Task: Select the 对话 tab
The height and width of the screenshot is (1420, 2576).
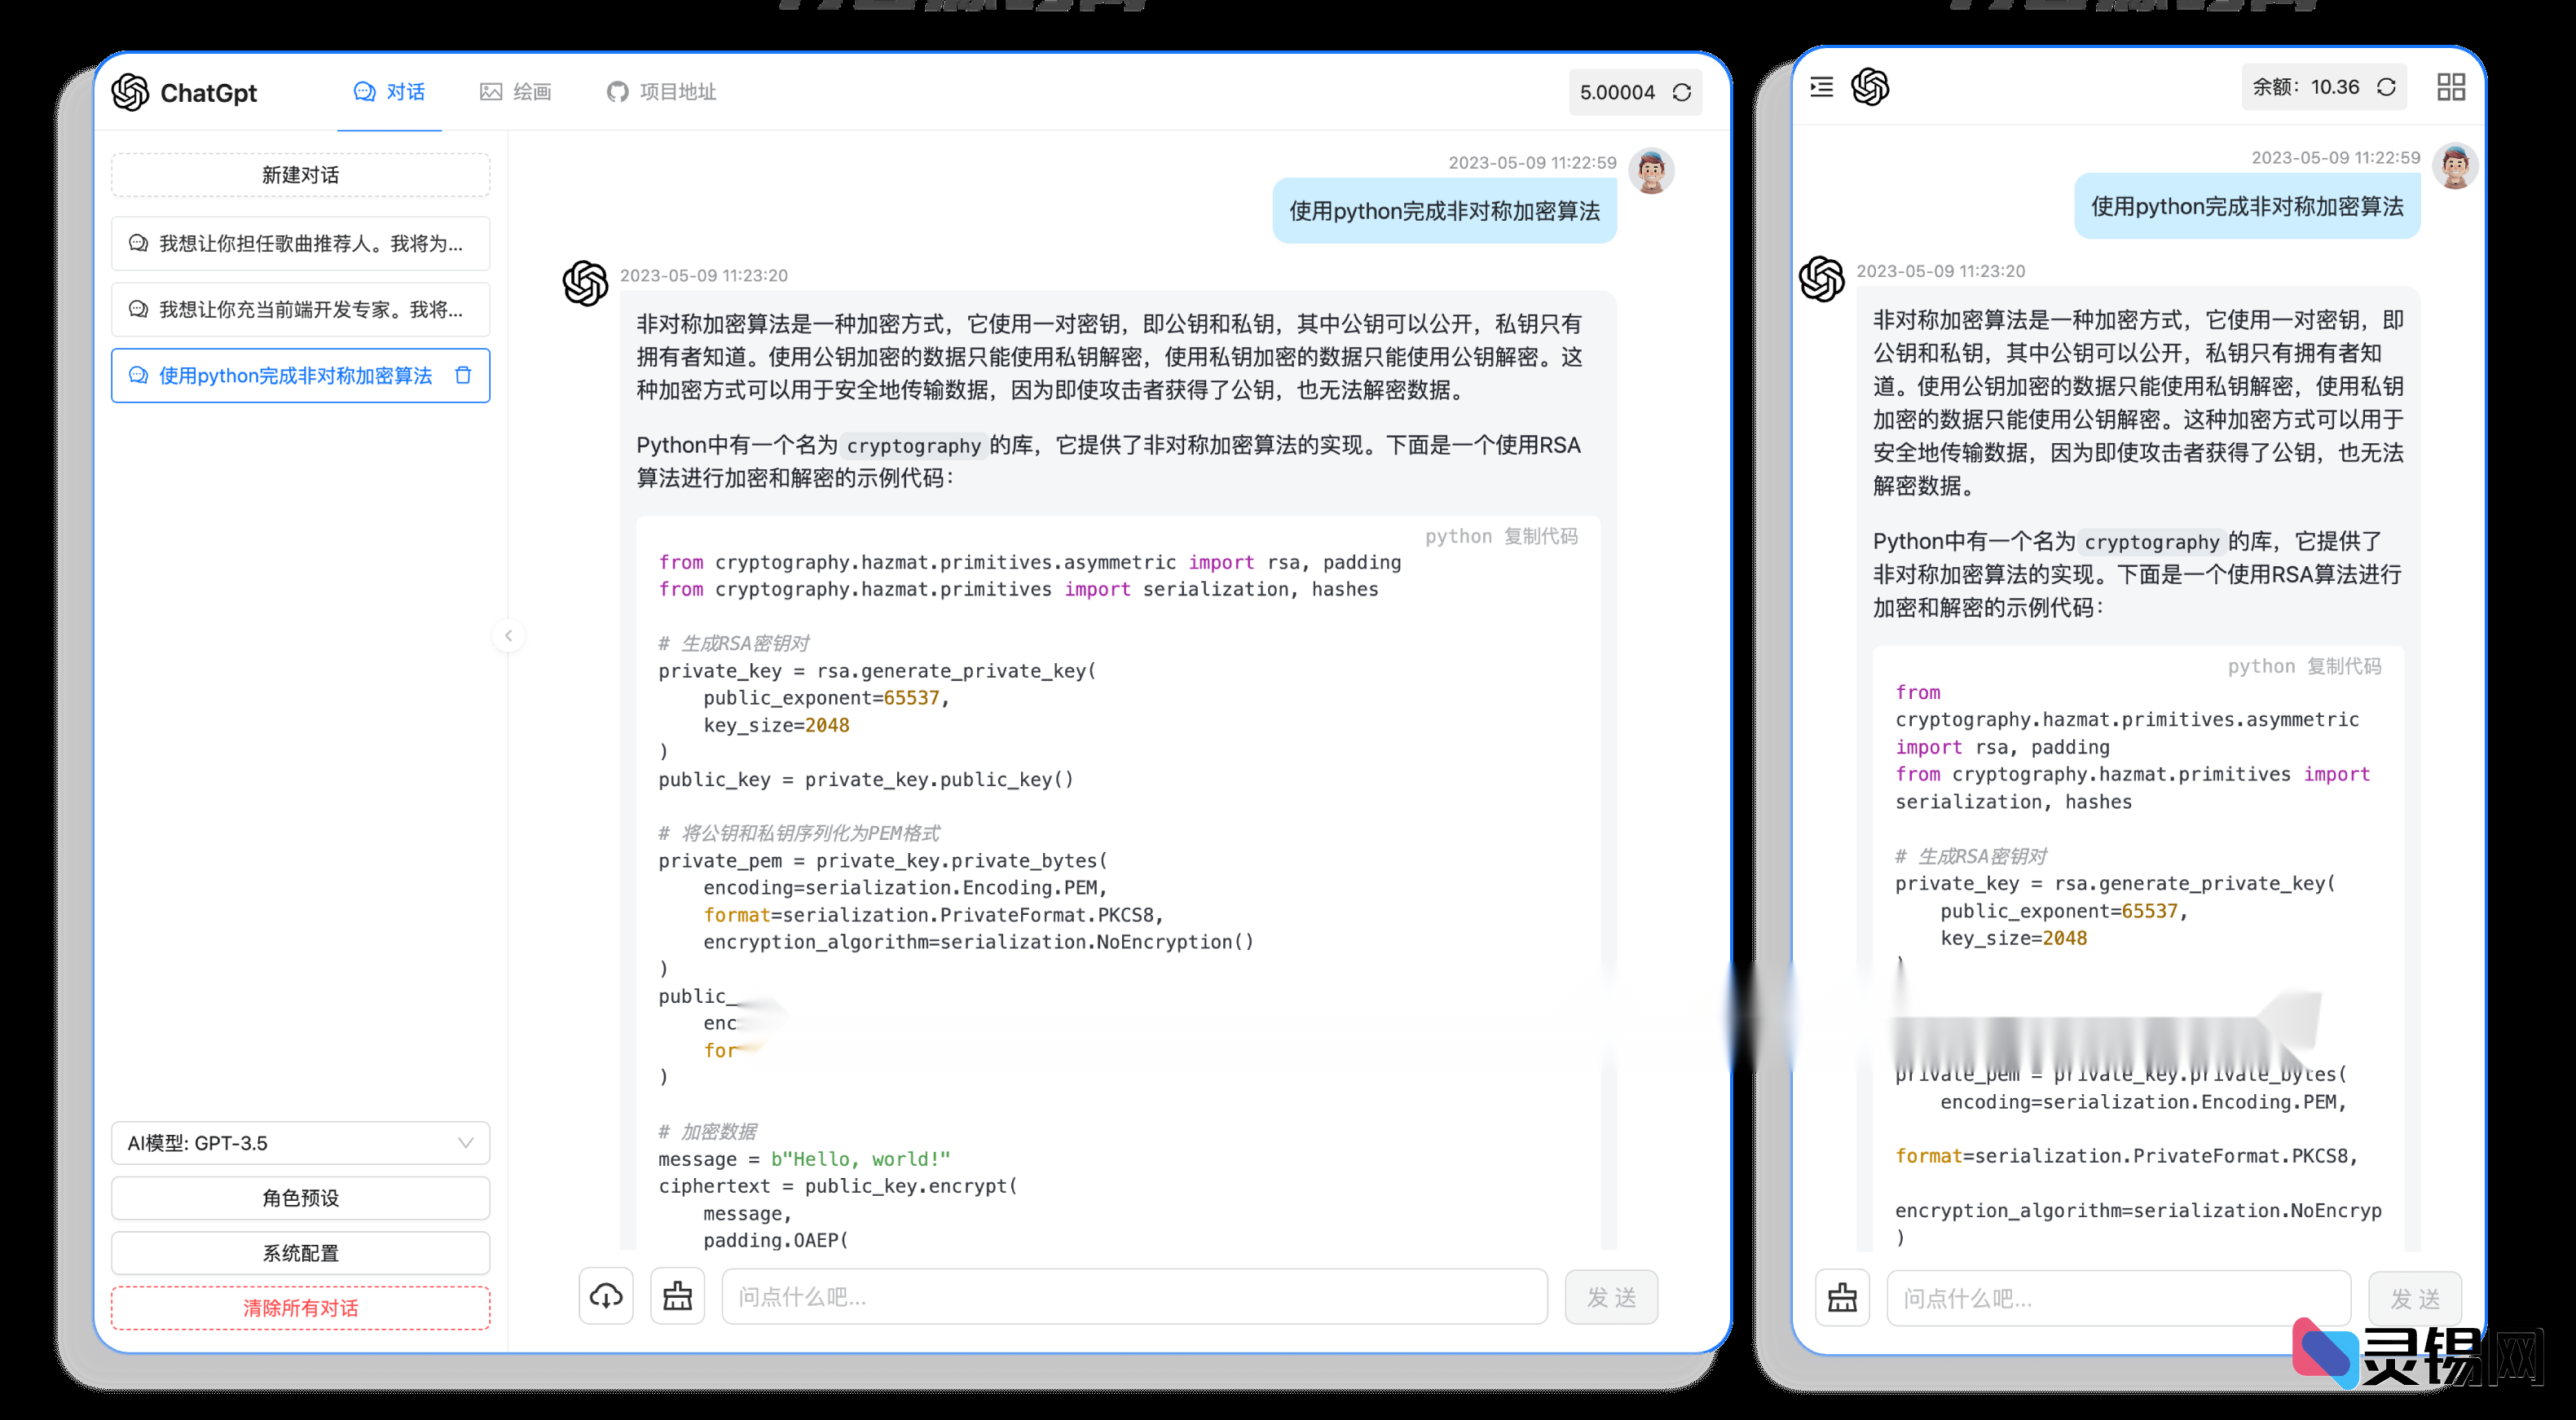Action: click(x=390, y=91)
